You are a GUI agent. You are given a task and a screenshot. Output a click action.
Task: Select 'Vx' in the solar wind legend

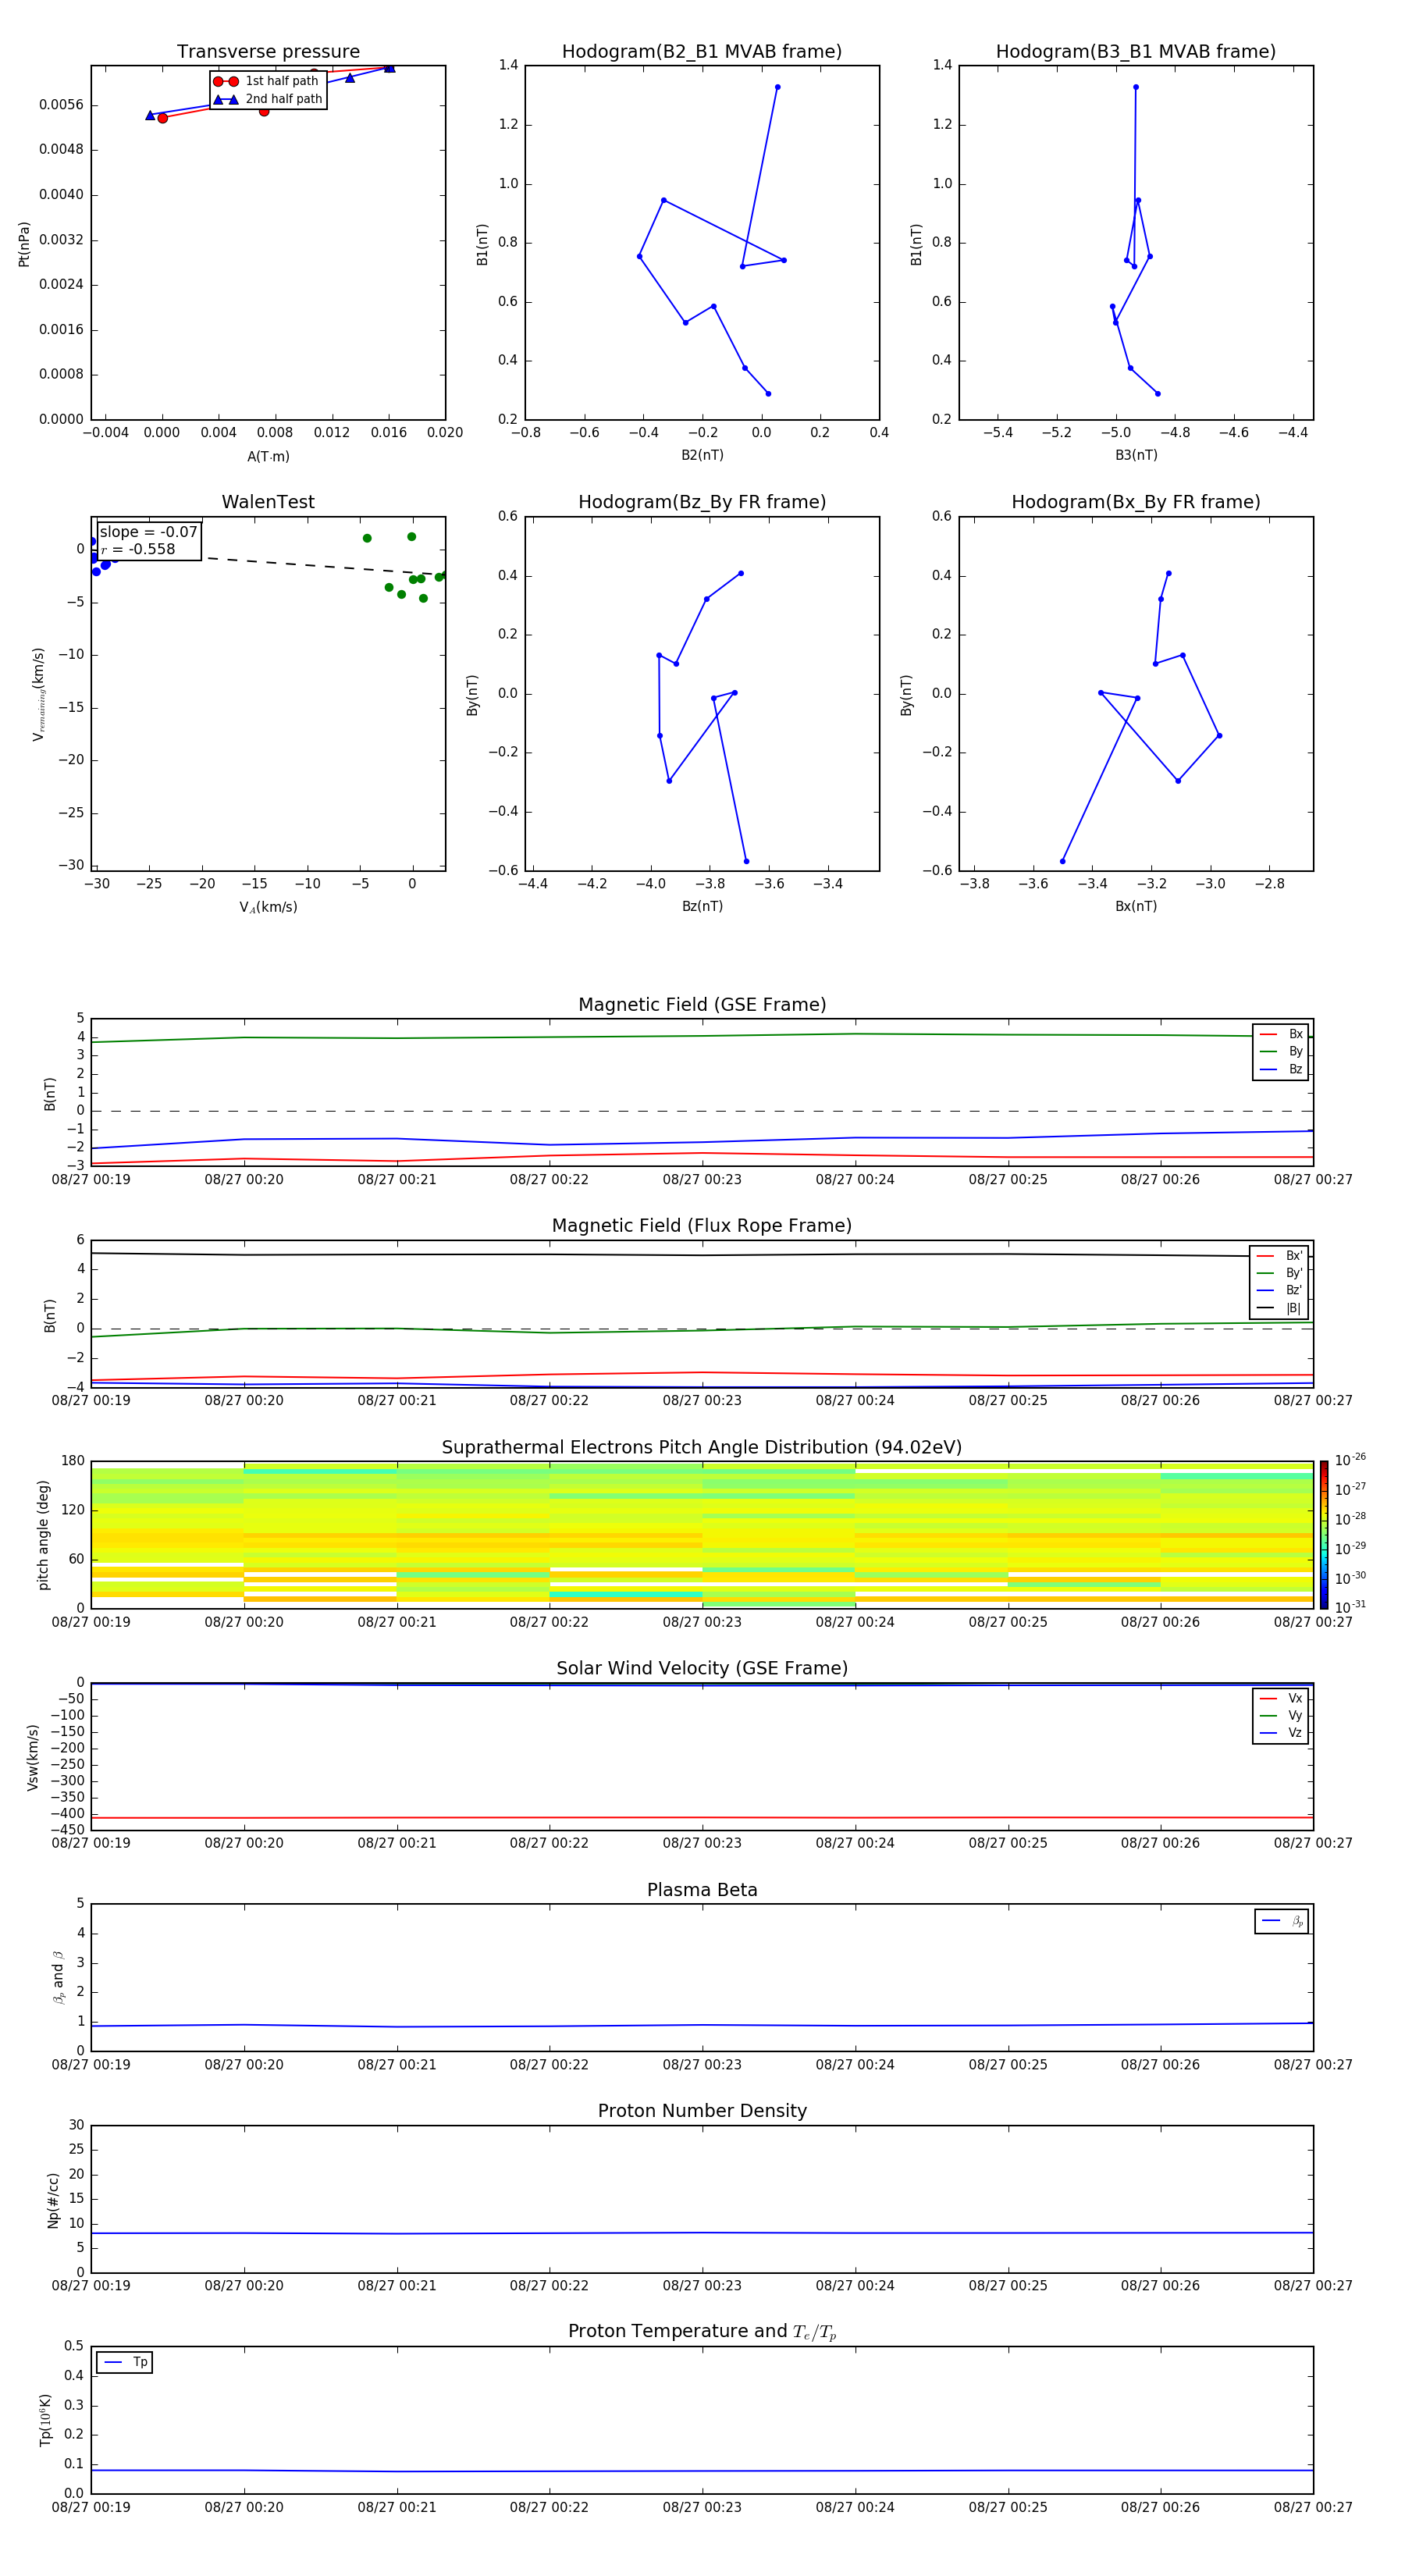click(1281, 1698)
